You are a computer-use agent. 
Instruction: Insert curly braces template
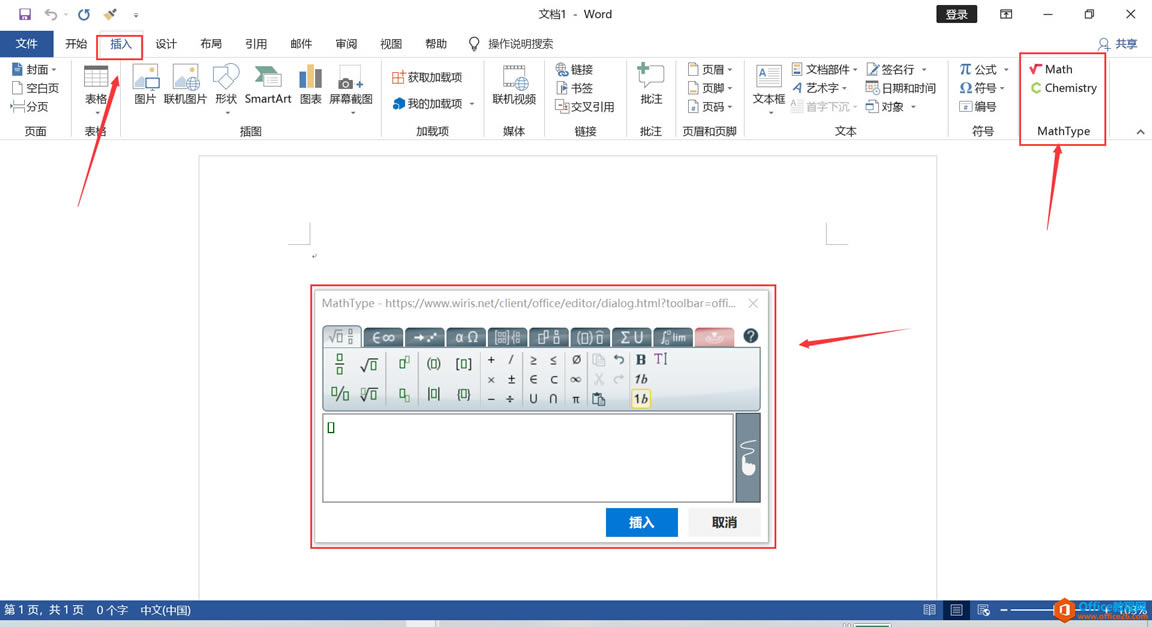(464, 395)
